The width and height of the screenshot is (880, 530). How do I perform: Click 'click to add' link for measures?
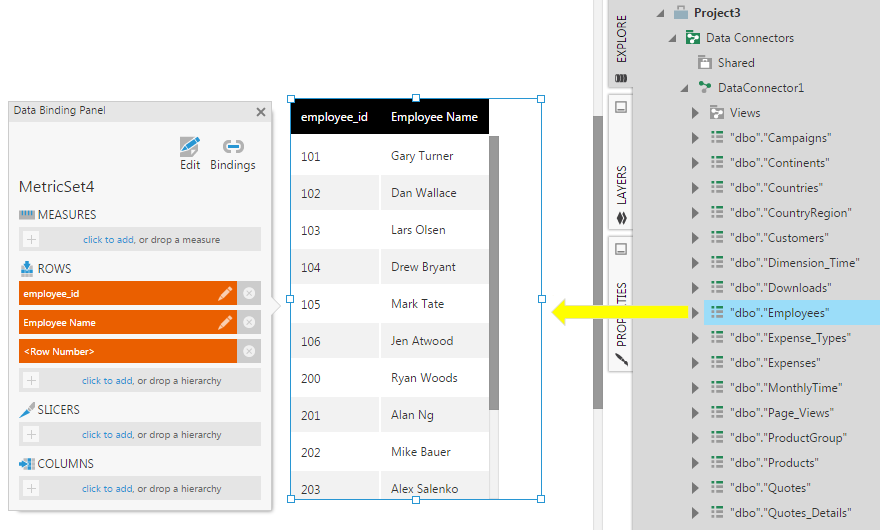(108, 240)
